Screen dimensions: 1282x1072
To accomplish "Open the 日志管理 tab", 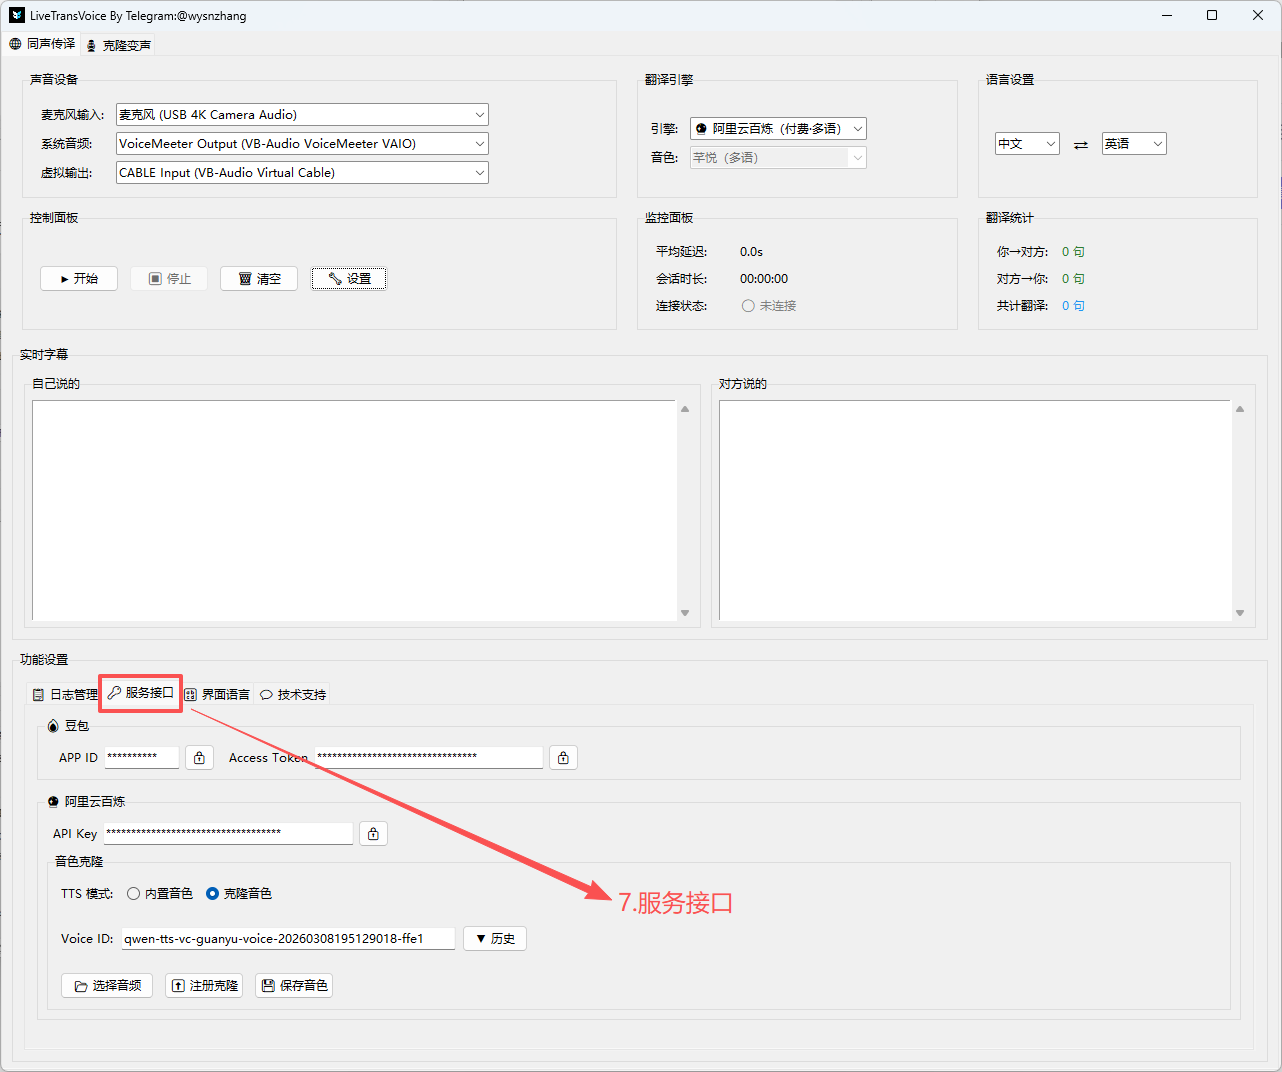I will (x=65, y=695).
